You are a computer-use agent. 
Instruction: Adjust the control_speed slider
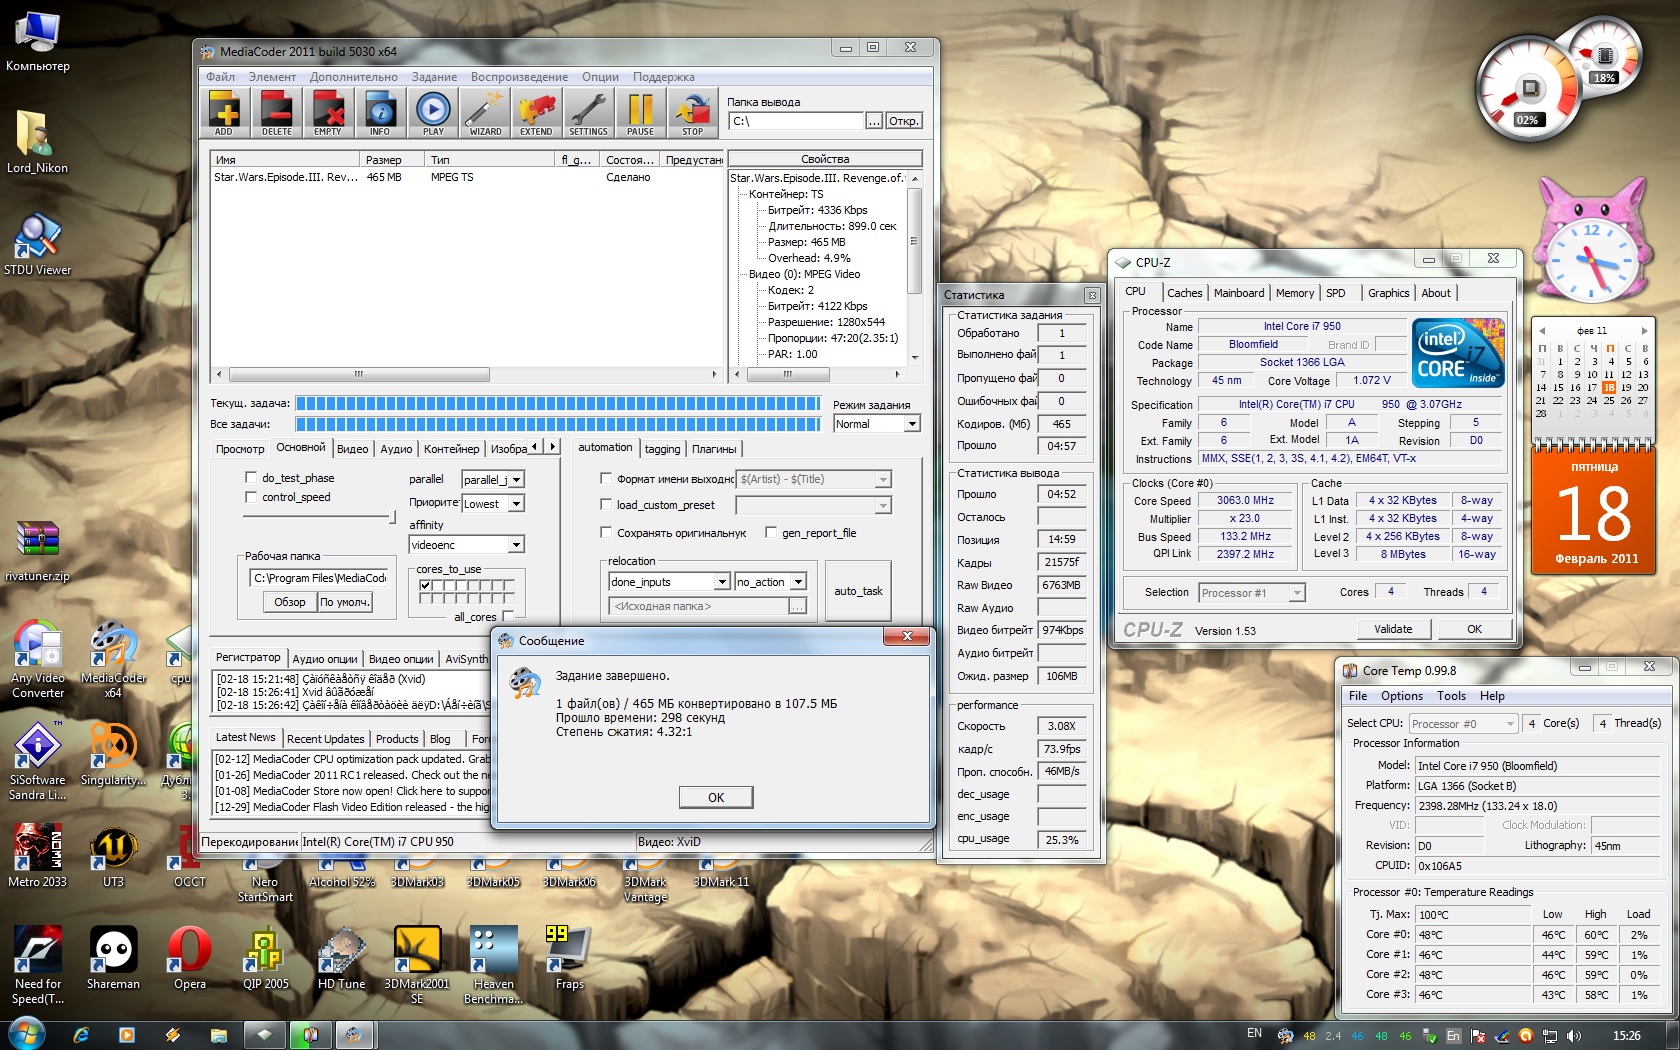pos(320,517)
